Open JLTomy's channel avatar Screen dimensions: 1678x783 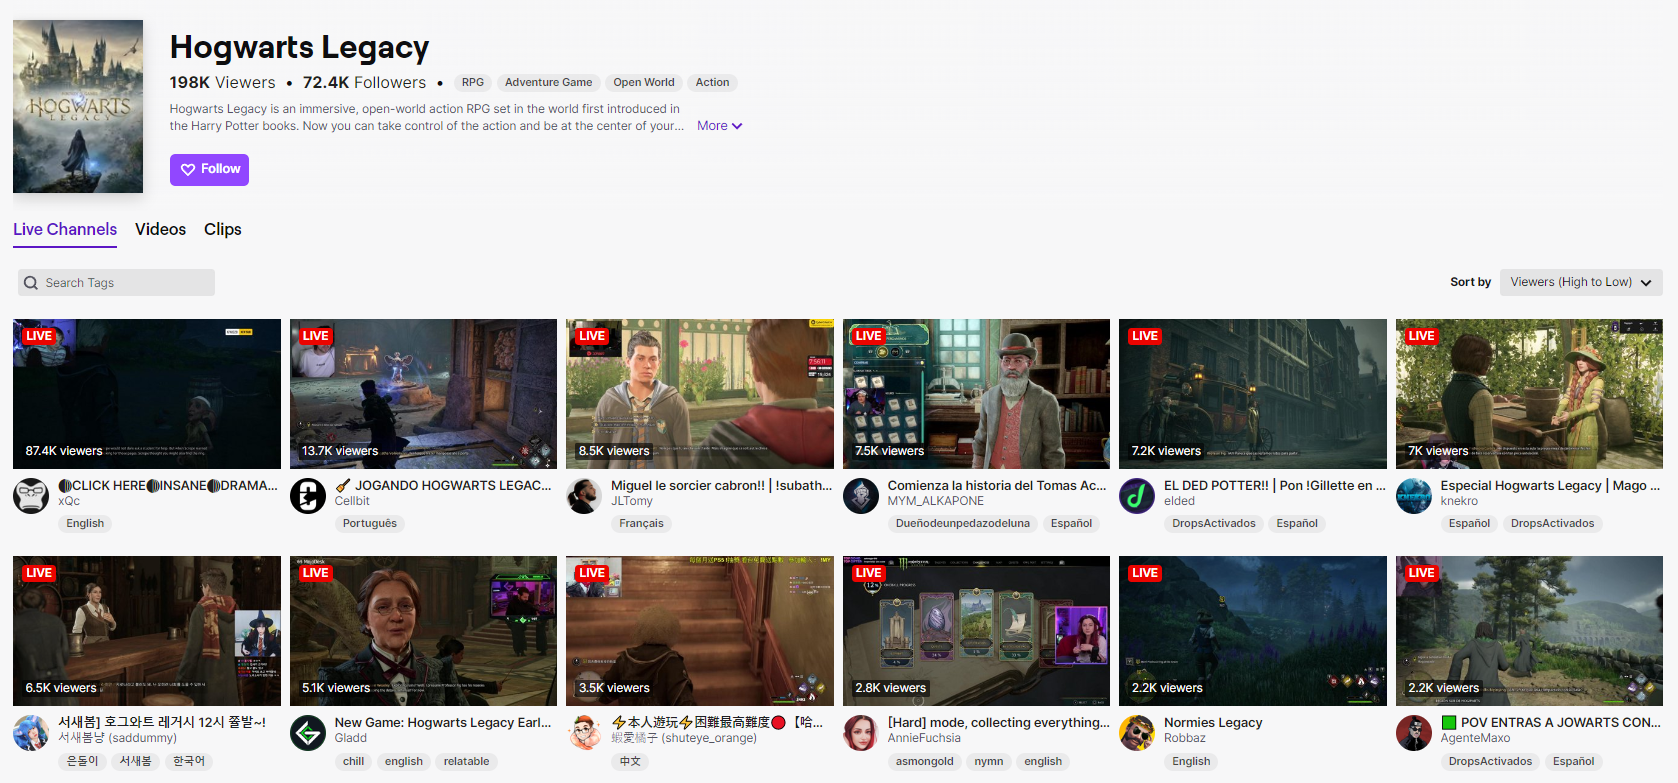tap(584, 495)
